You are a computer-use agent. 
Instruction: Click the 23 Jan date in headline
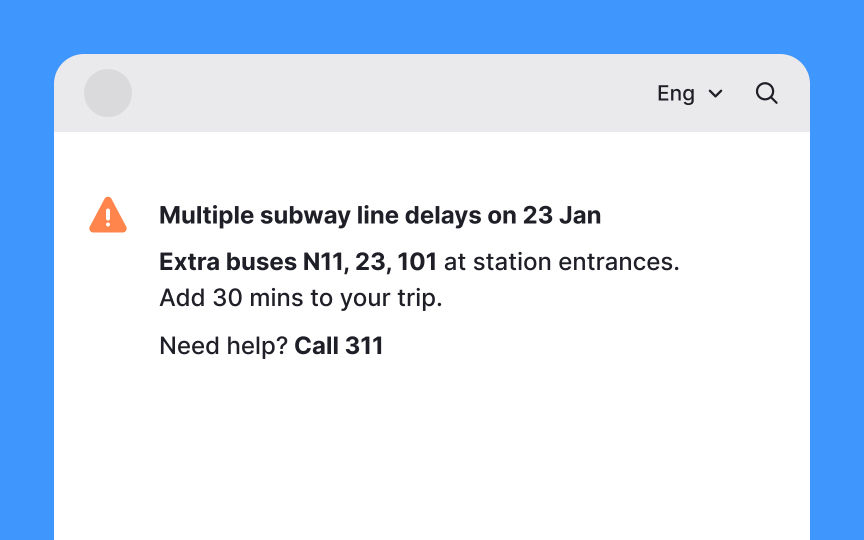(561, 215)
